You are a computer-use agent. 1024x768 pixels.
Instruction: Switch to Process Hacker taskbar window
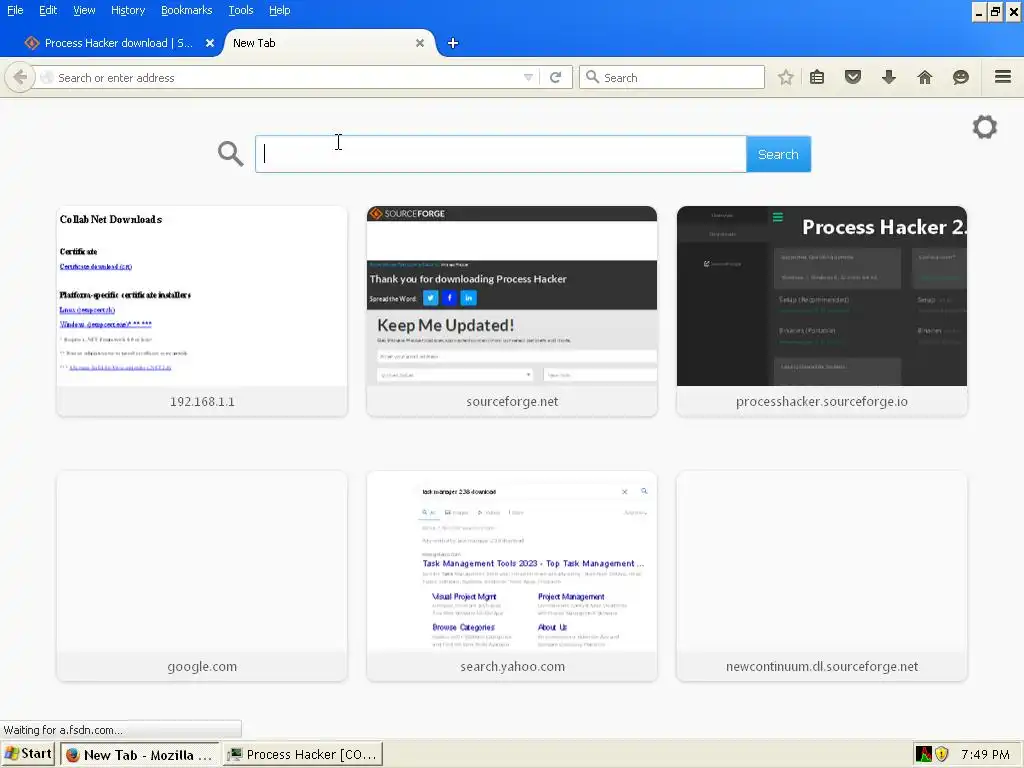pos(302,754)
